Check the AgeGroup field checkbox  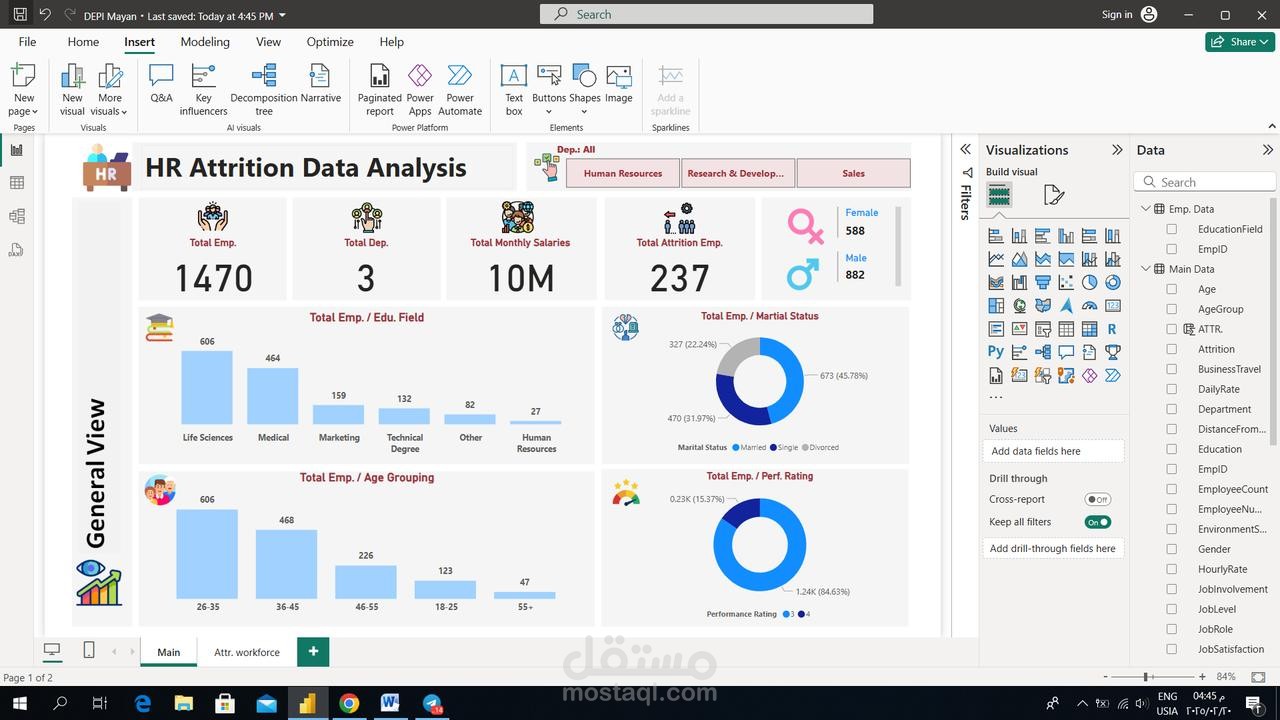click(x=1172, y=309)
